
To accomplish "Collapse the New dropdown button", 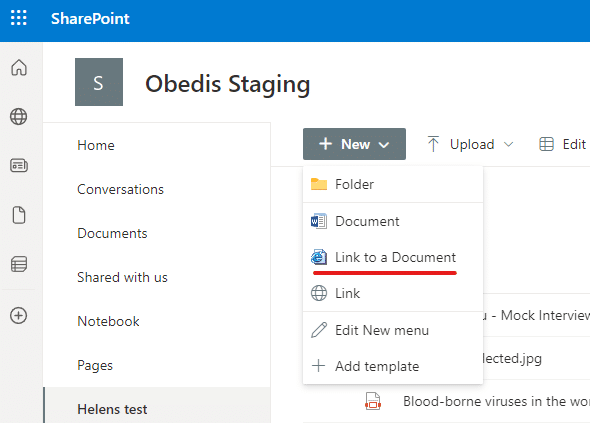I will coord(354,144).
